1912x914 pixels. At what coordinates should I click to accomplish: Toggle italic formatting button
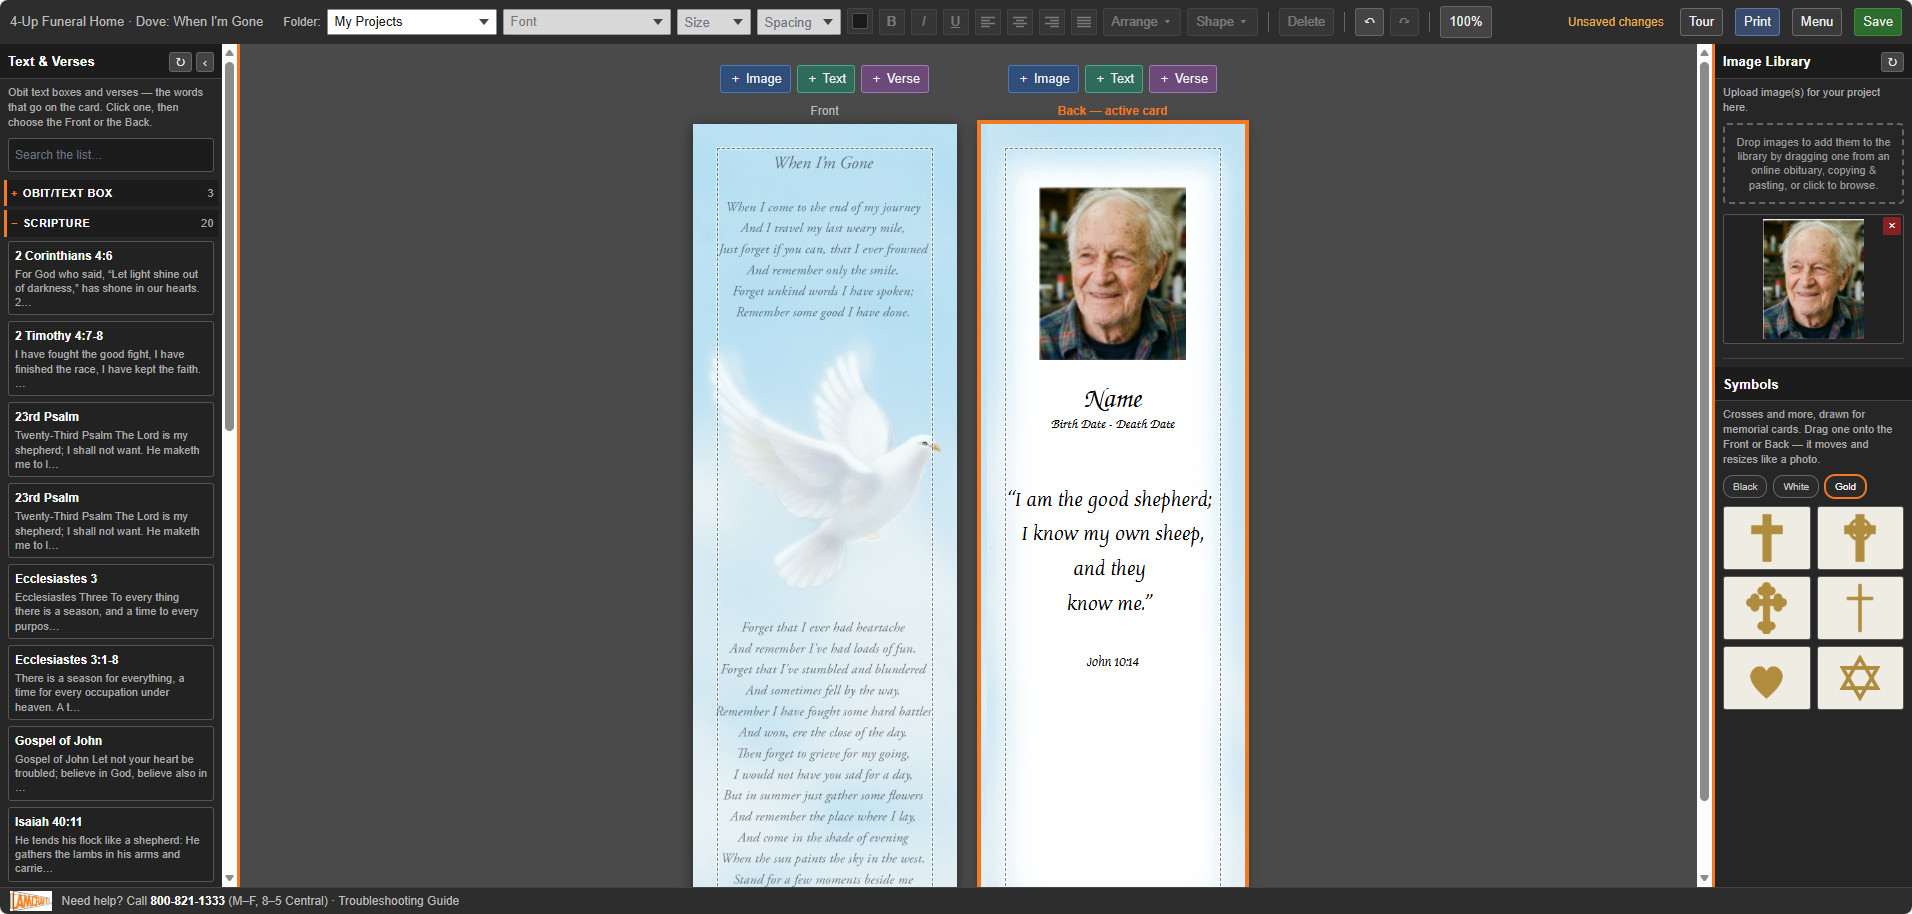pos(923,21)
